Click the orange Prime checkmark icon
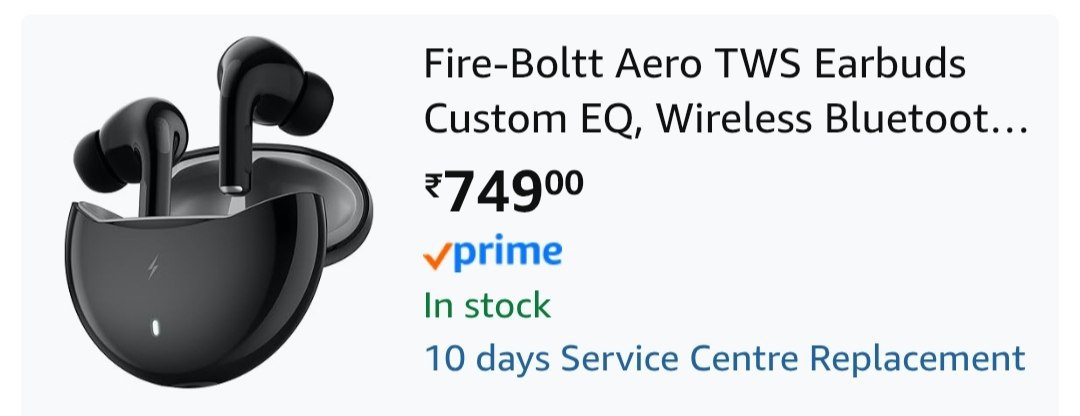Screen dimensions: 1080x416 [x=438, y=255]
